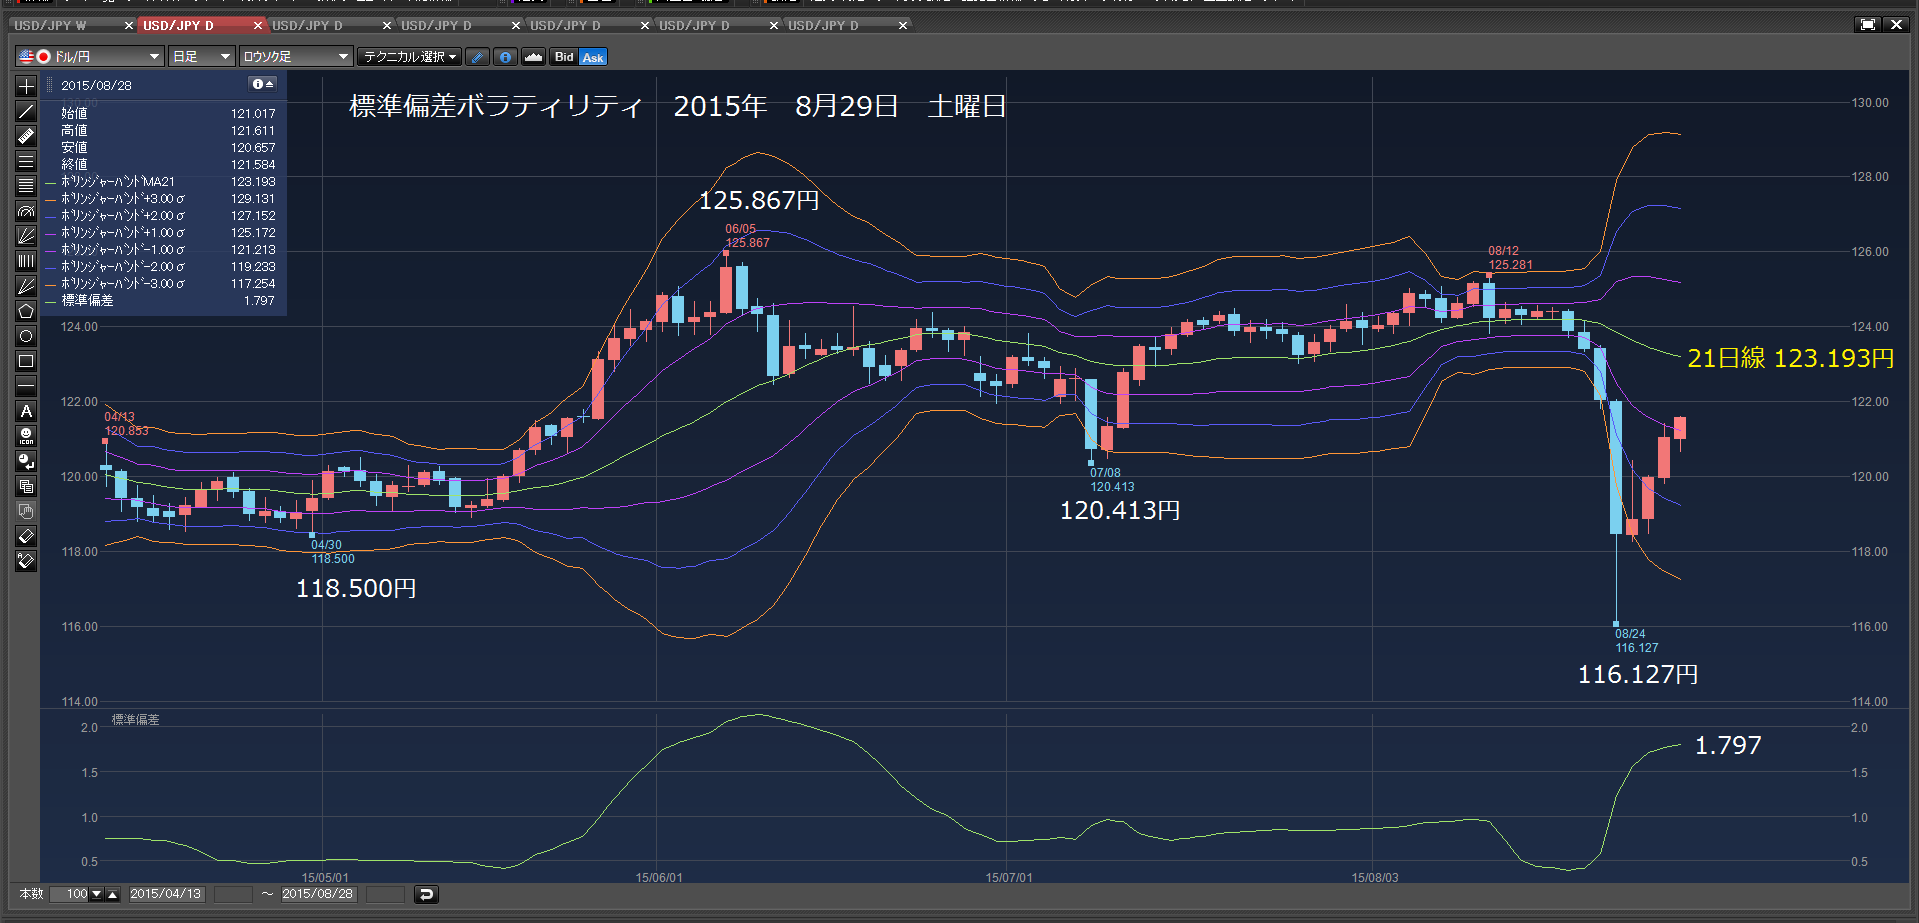Image resolution: width=1919 pixels, height=923 pixels.
Task: Click the empty time field after end date
Action: tap(386, 894)
